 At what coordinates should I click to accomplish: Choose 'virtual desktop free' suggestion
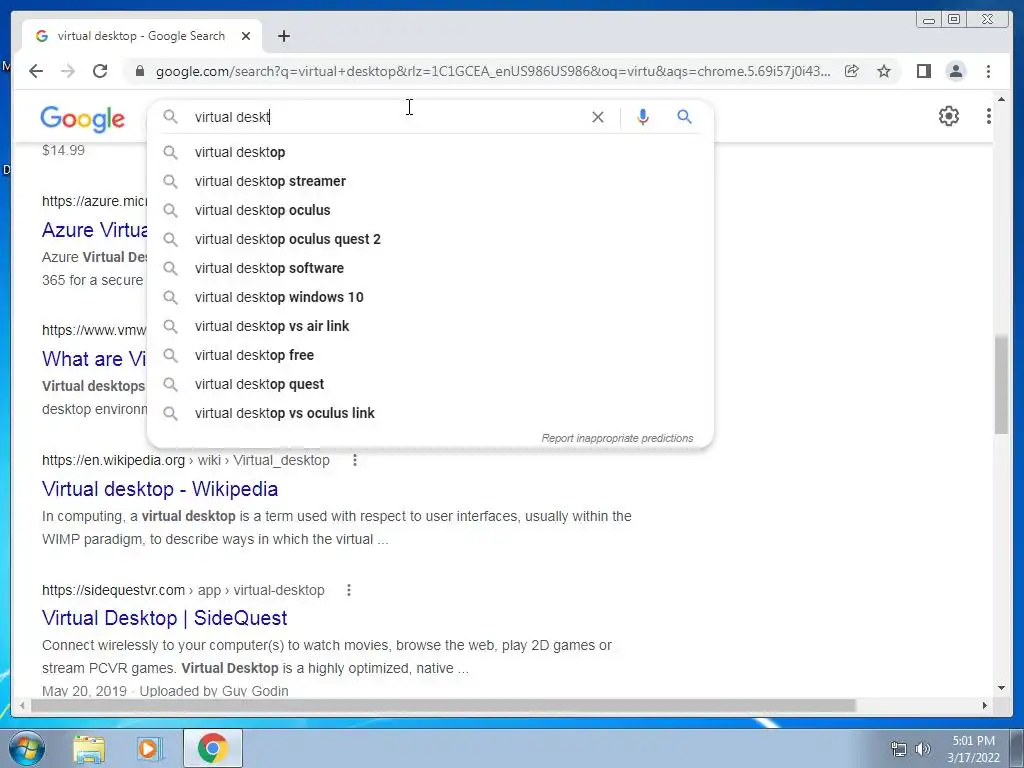click(431, 355)
